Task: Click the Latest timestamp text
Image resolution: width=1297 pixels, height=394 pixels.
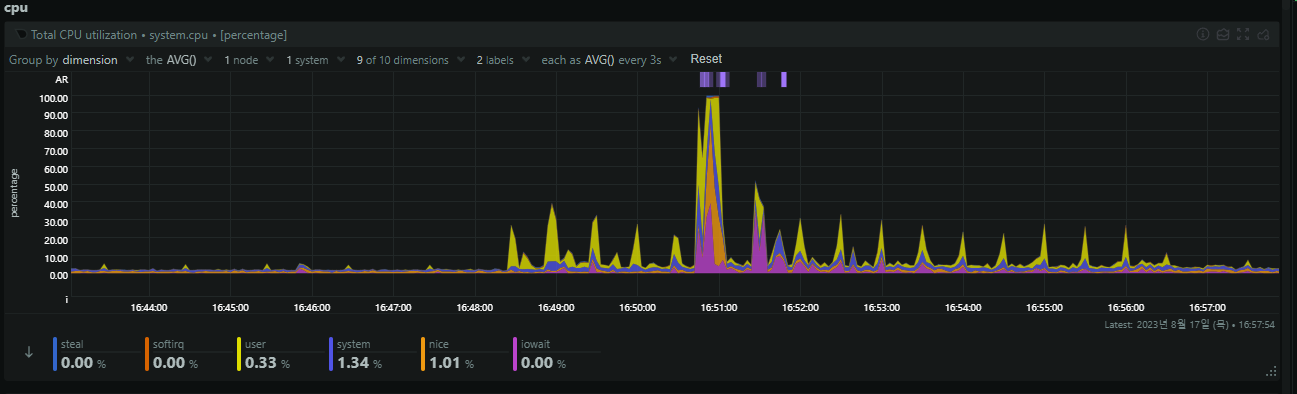Action: click(1189, 325)
